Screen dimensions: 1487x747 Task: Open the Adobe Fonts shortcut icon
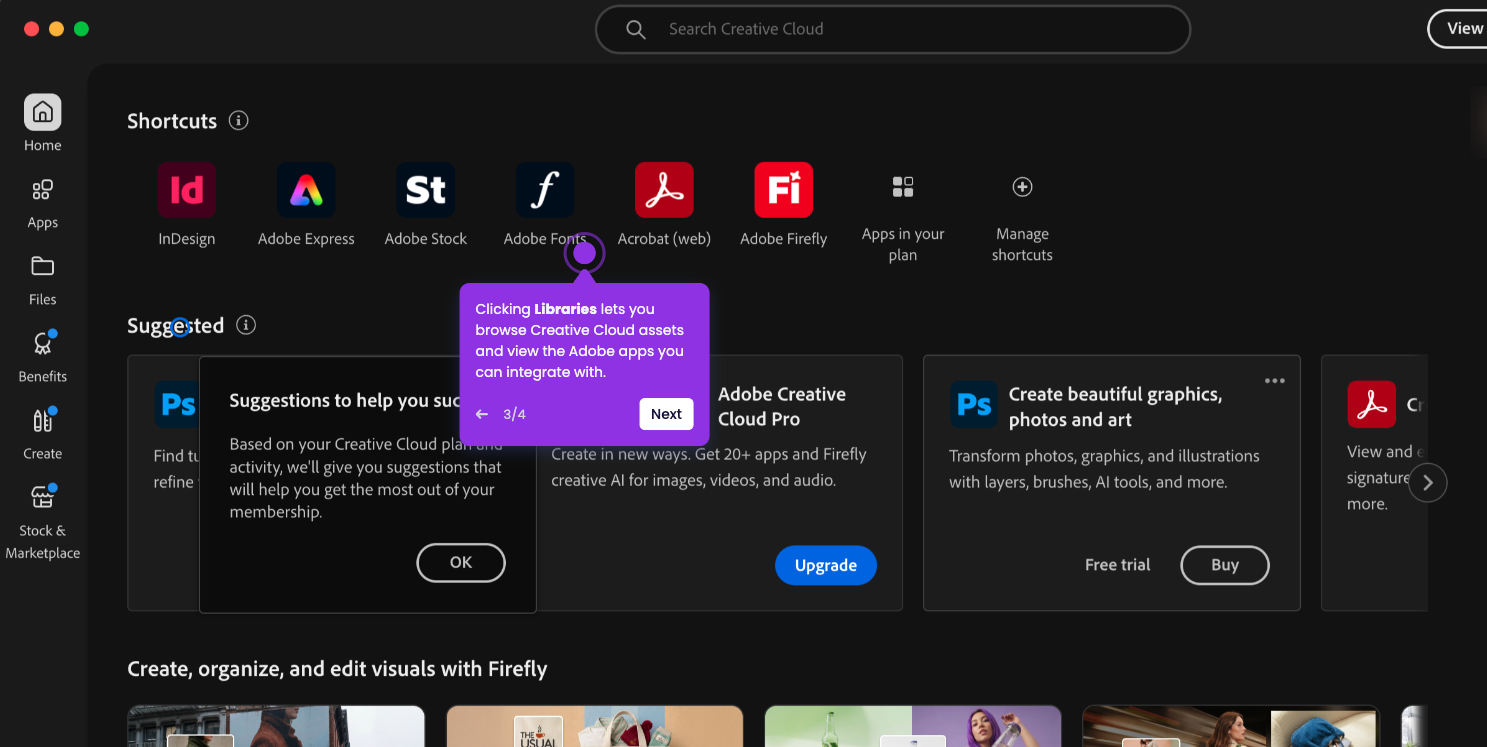tap(545, 190)
